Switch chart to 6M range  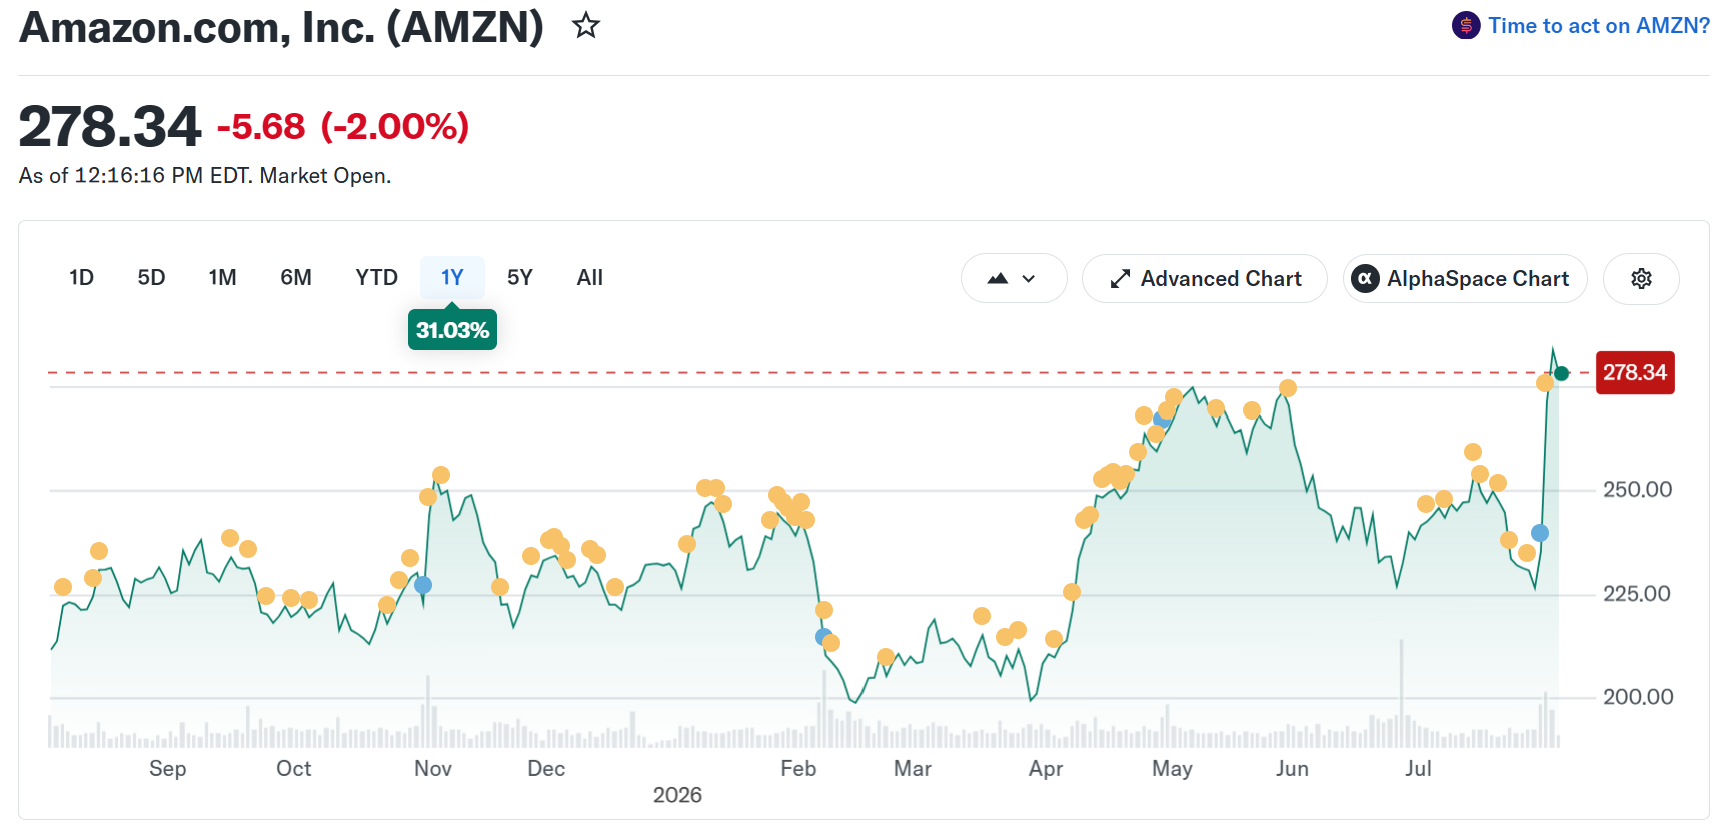pos(296,278)
